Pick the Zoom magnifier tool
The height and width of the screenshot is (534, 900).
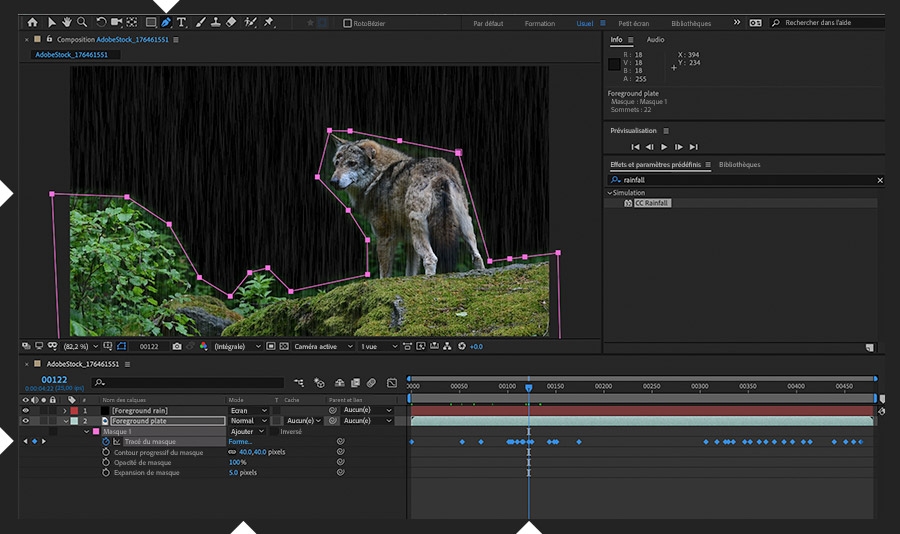point(82,22)
